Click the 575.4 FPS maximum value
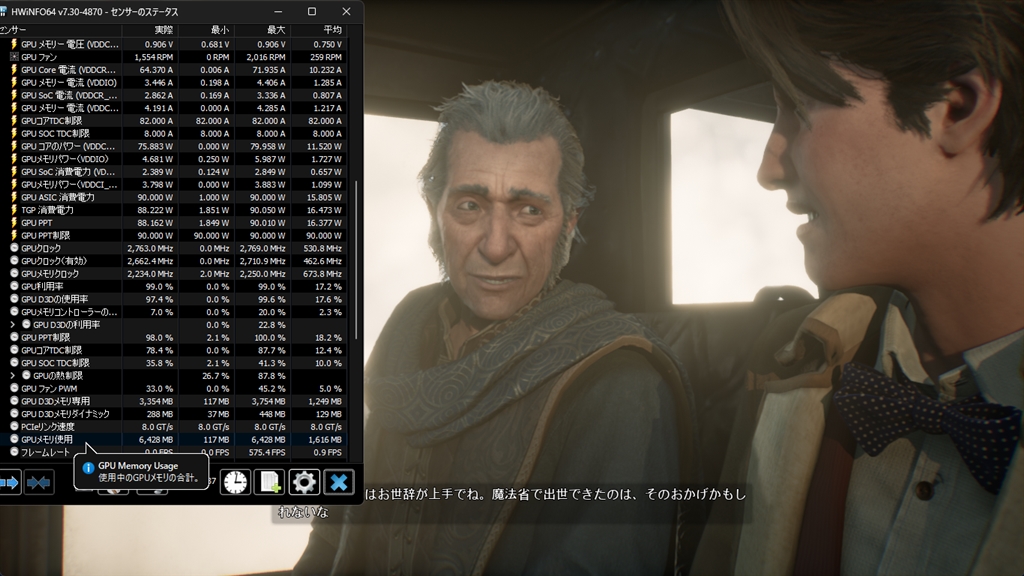 pos(267,452)
